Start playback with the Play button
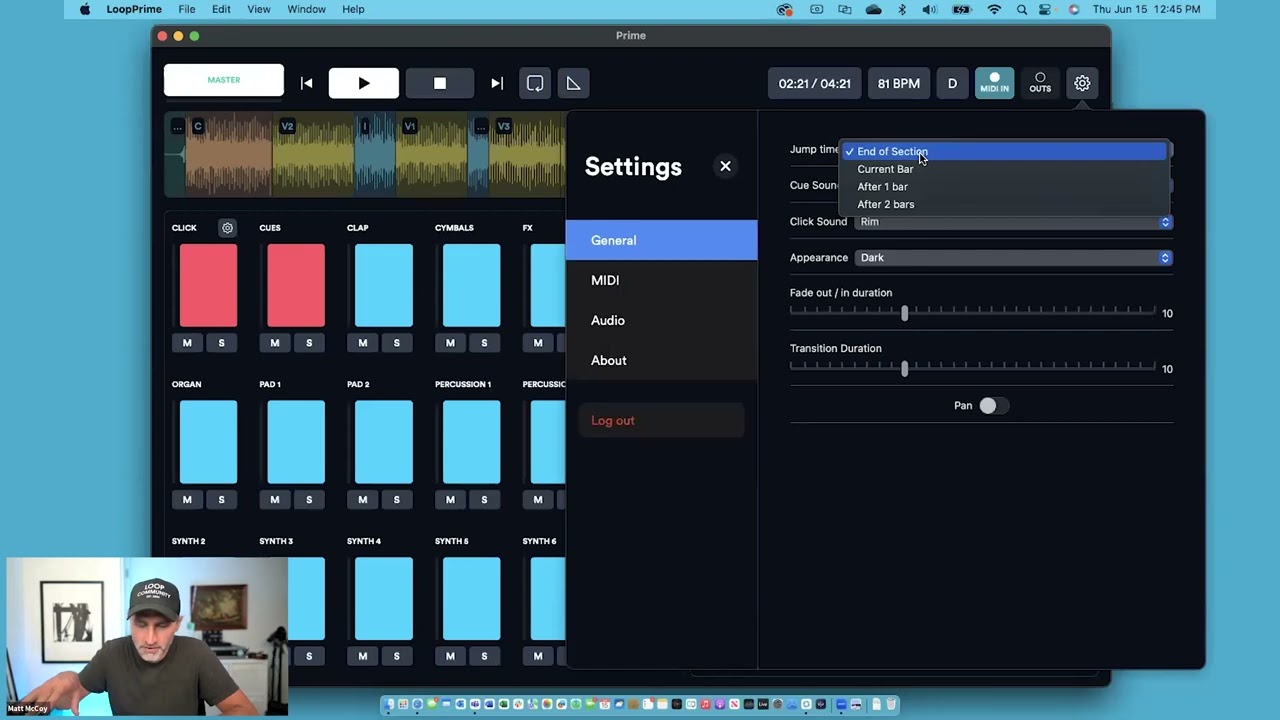The width and height of the screenshot is (1280, 720). (364, 83)
